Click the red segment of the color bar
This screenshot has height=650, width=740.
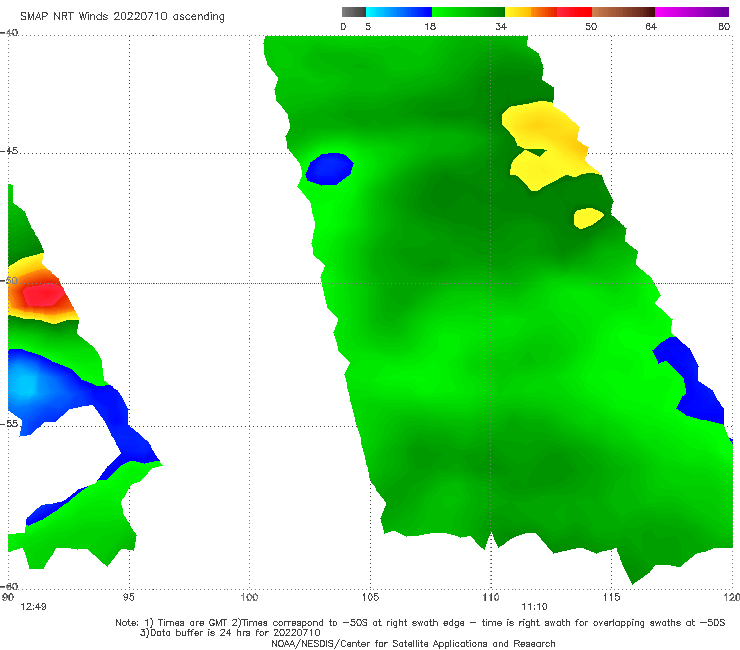pos(574,12)
